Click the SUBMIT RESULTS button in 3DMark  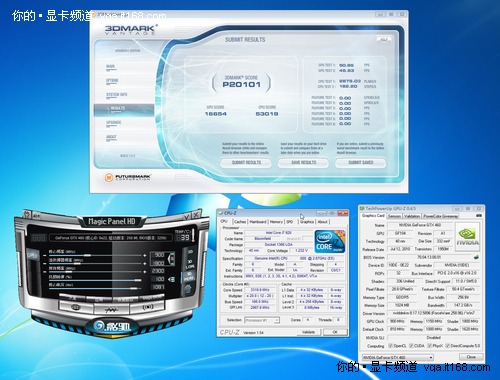tap(246, 163)
